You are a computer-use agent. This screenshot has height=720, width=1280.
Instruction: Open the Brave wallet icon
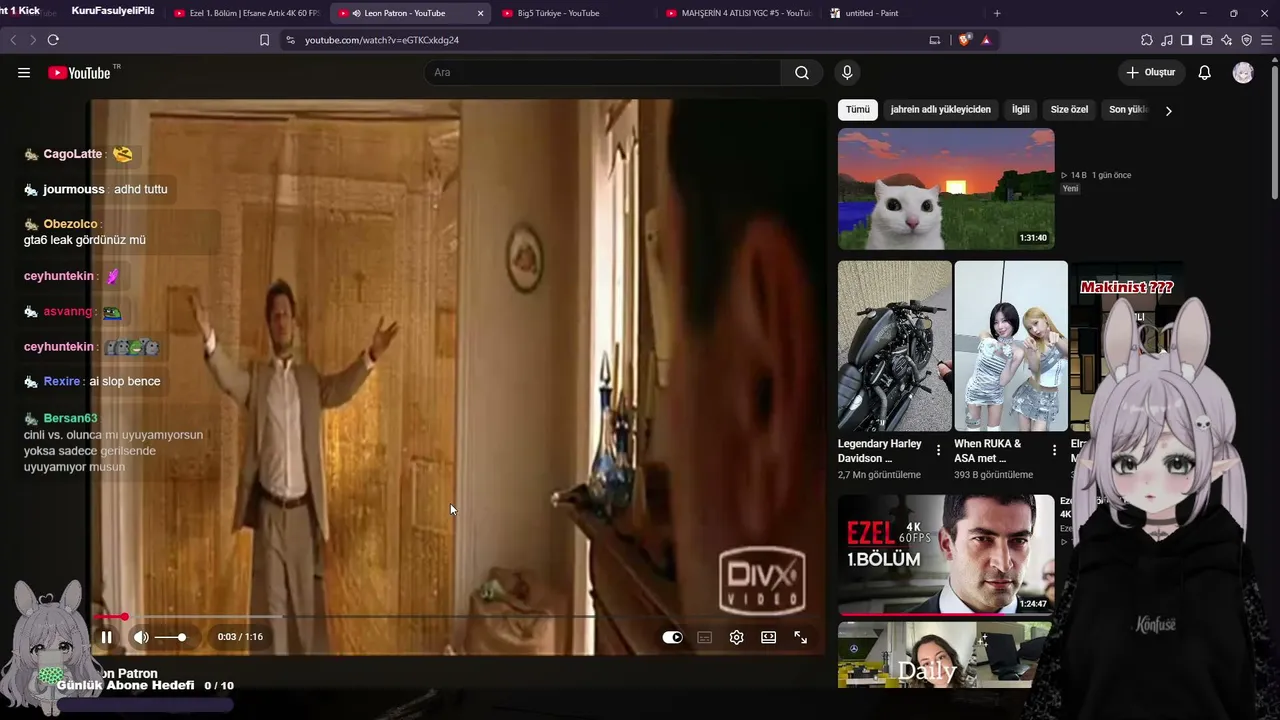[x=1206, y=40]
